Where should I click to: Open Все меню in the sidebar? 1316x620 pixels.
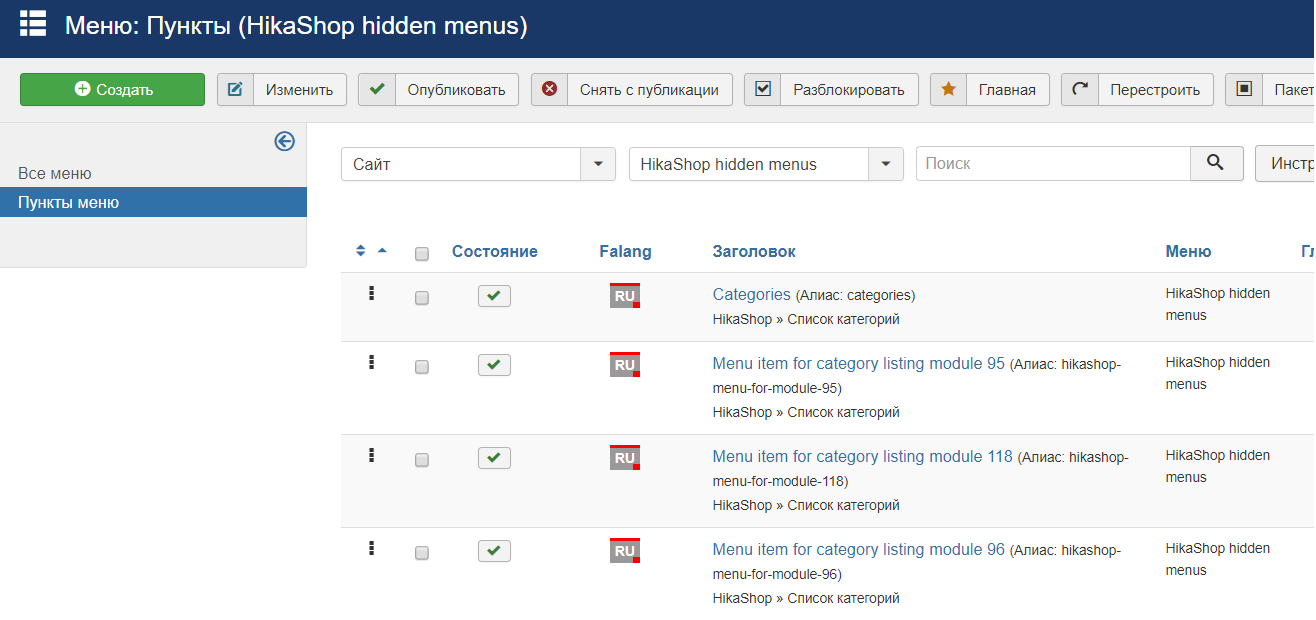pos(55,174)
